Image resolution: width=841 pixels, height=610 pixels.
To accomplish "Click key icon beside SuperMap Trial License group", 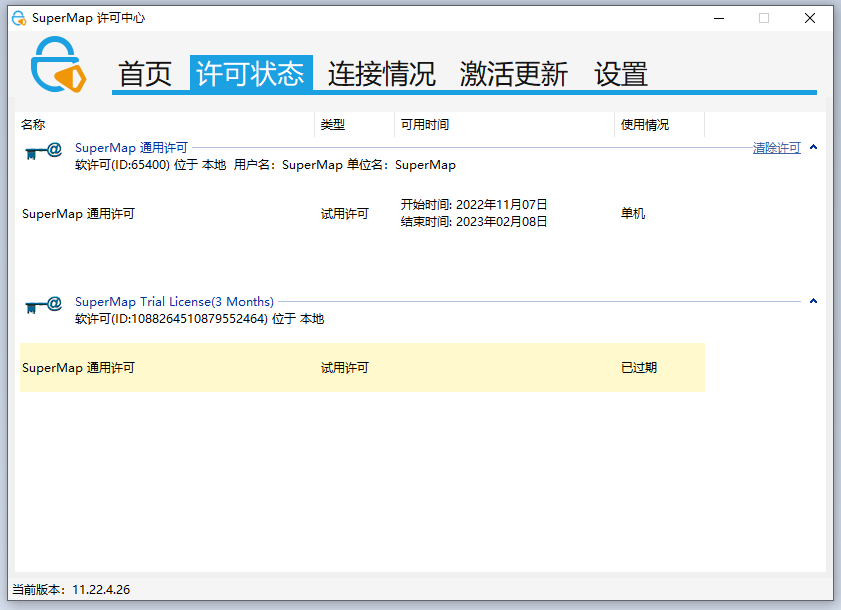I will pos(43,305).
